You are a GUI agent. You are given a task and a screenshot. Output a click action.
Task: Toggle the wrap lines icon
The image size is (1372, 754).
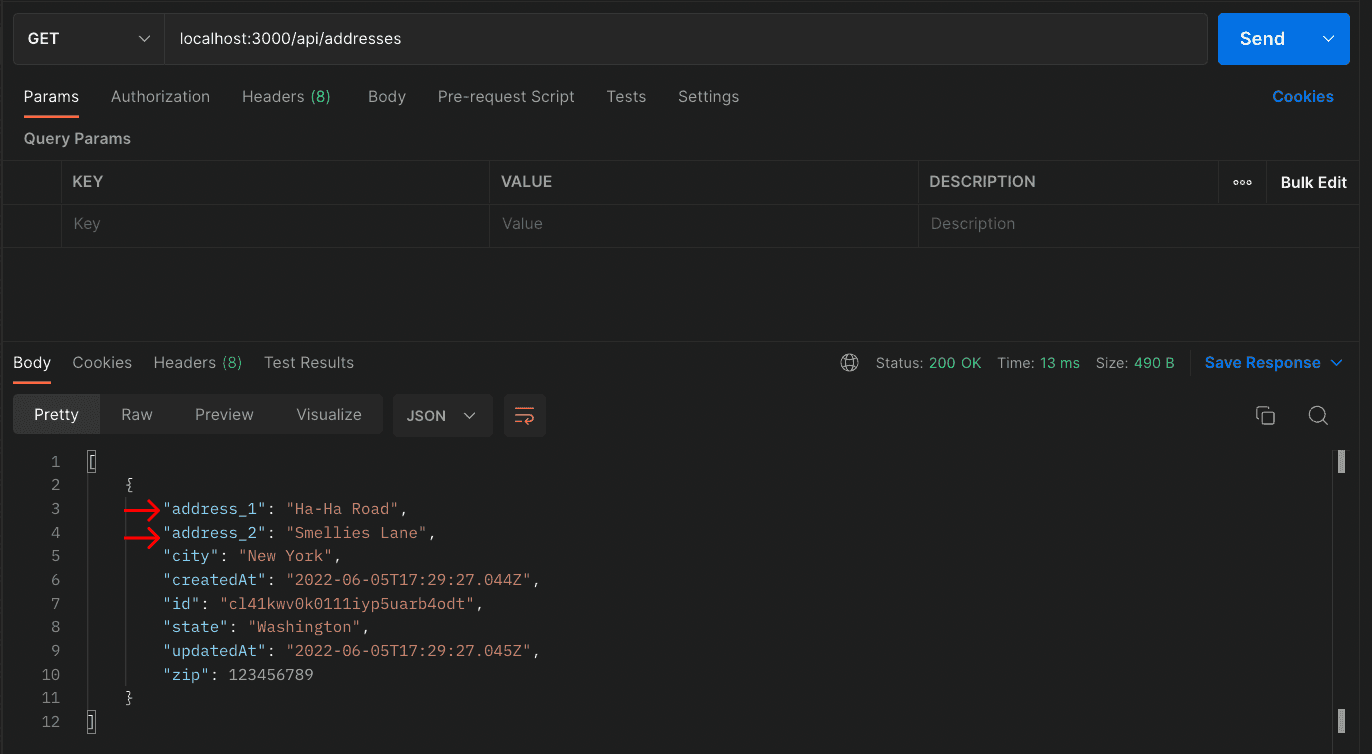pyautogui.click(x=525, y=415)
